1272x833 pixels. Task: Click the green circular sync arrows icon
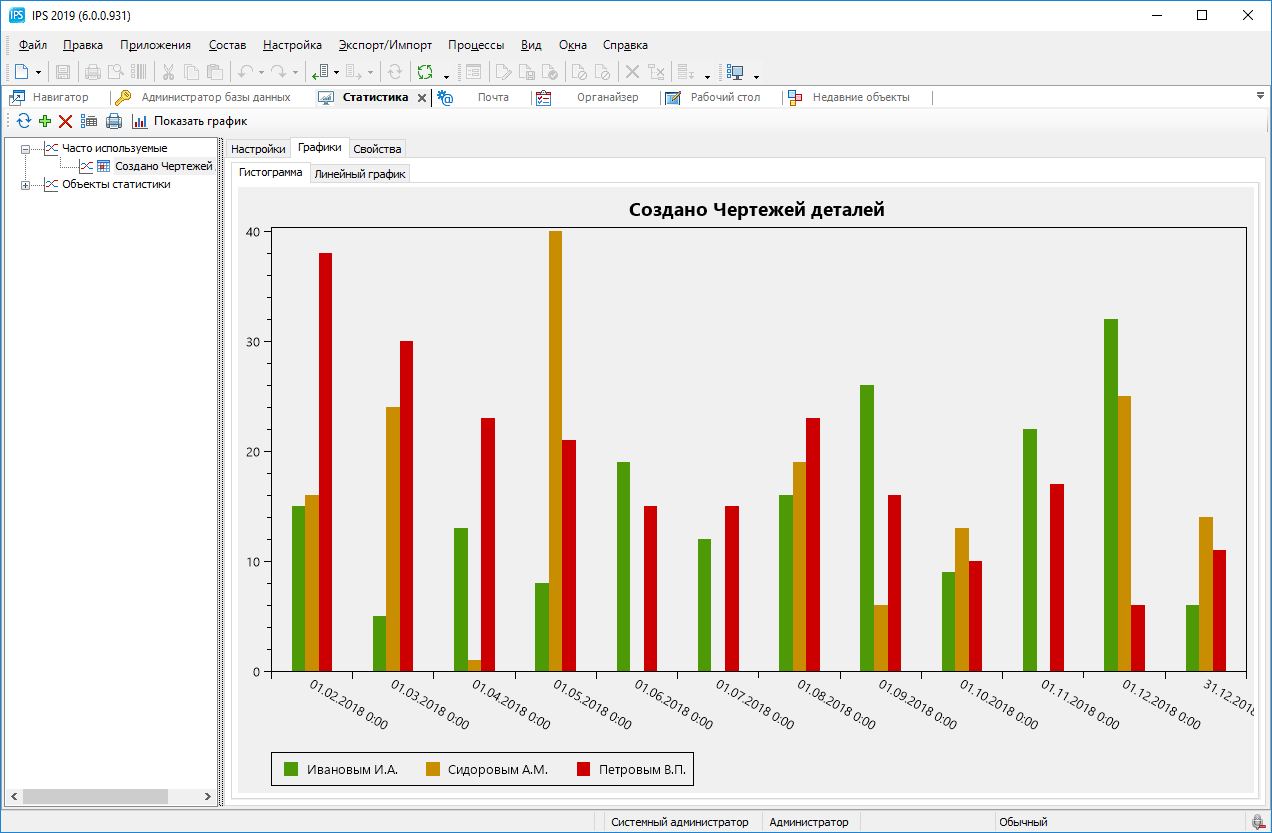[x=425, y=72]
